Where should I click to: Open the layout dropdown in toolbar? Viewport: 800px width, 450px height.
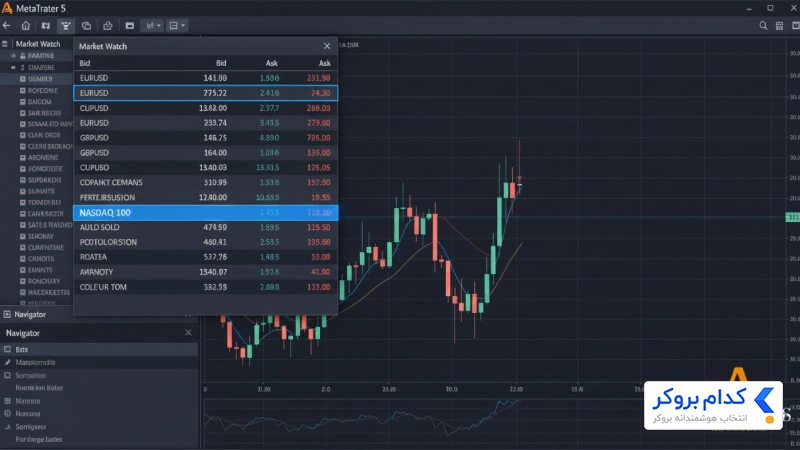click(177, 26)
